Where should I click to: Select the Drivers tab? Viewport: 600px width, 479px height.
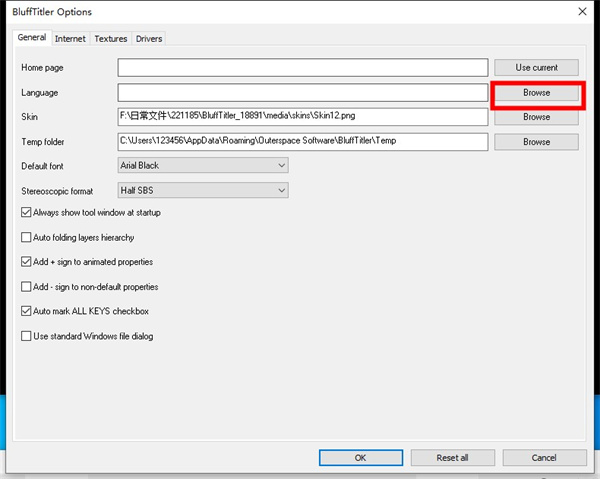click(149, 39)
